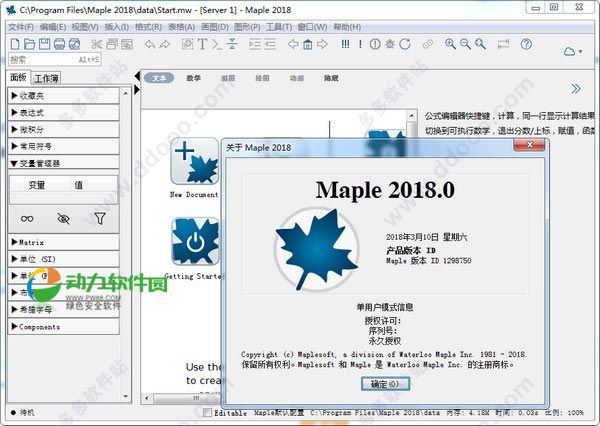
Task: Select the 面板 tab
Action: coord(18,77)
